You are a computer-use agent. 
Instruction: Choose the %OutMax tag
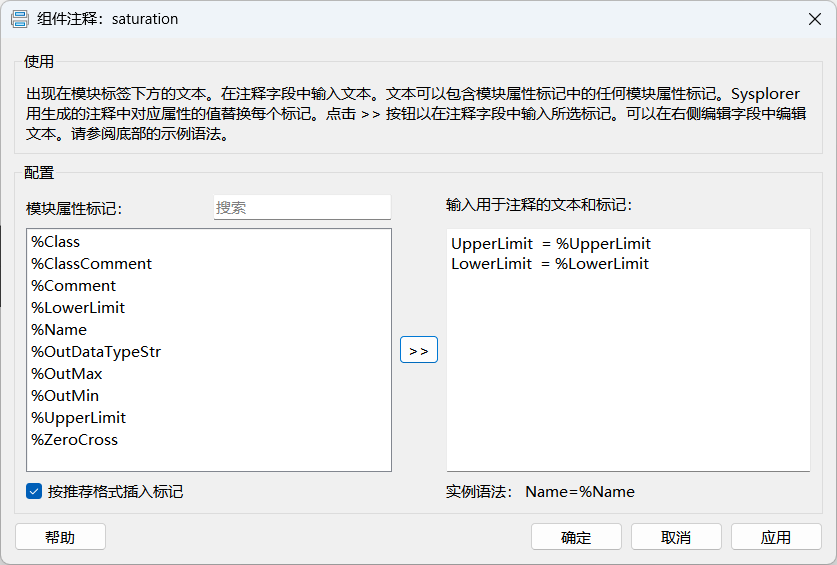[x=67, y=374]
